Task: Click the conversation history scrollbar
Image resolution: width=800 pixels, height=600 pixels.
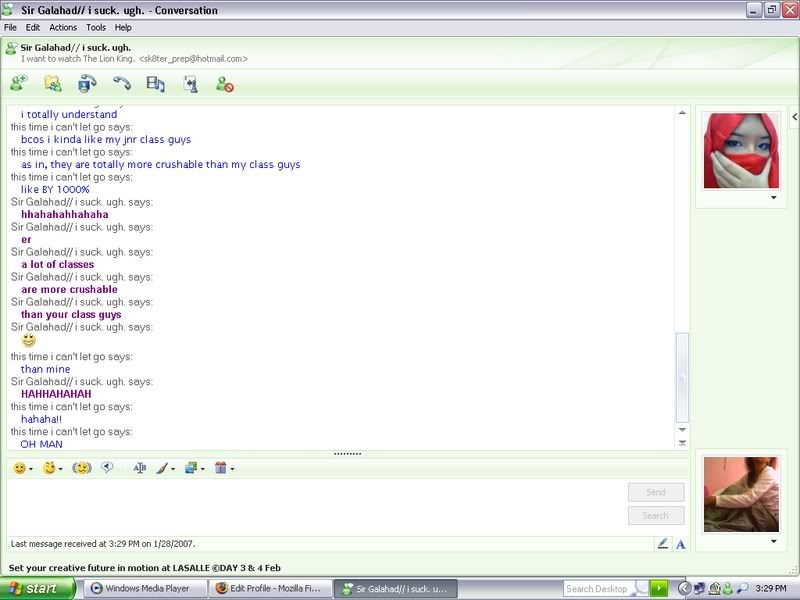Action: (x=683, y=377)
